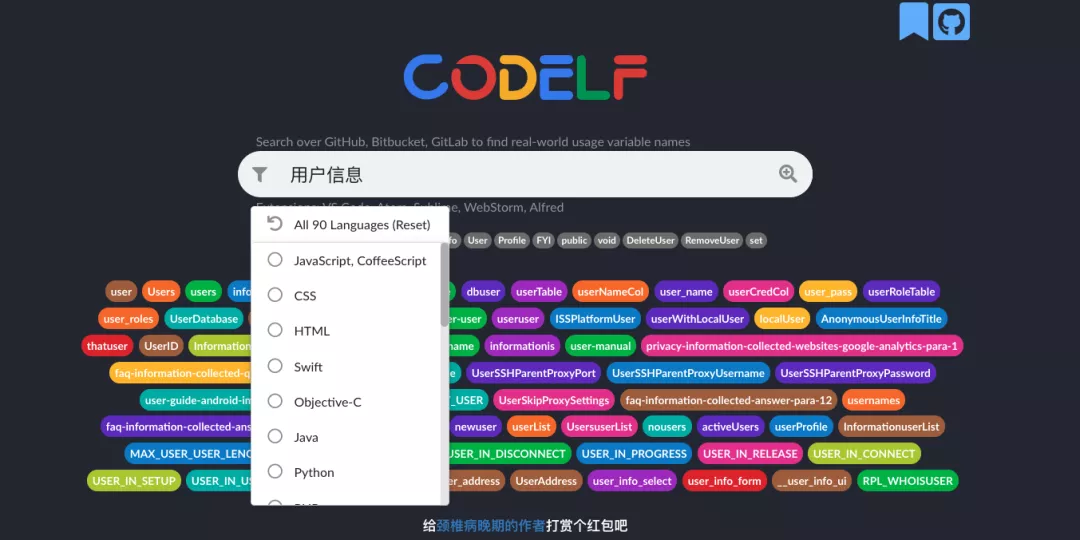Select the orange 'Users' variable tag
Screen dimensions: 1080x540
click(161, 291)
